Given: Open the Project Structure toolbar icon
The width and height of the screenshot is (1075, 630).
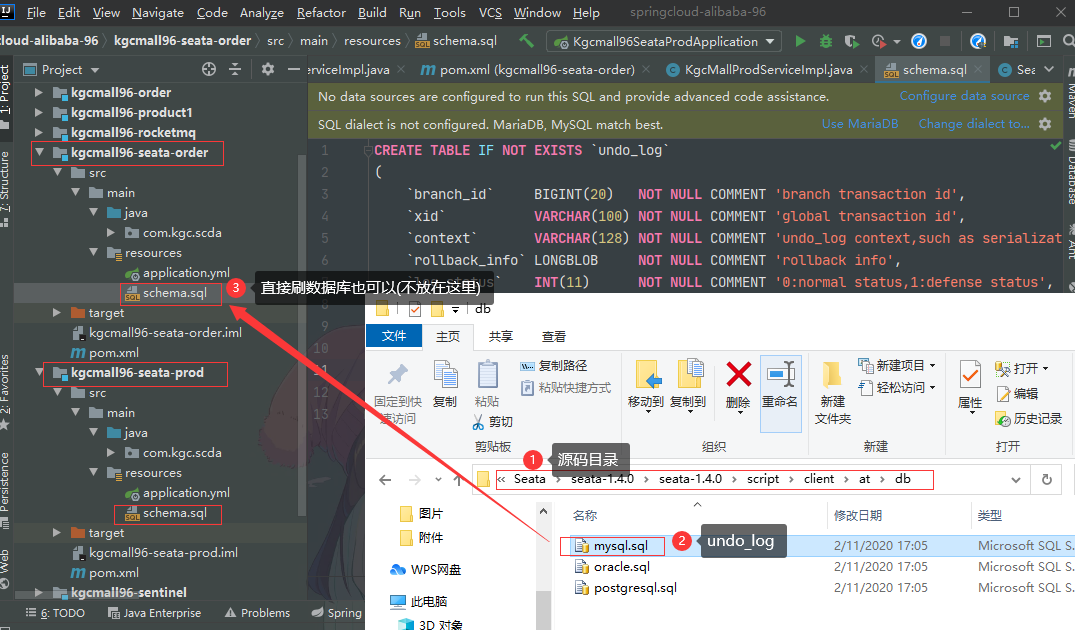Looking at the screenshot, I should (1010, 41).
